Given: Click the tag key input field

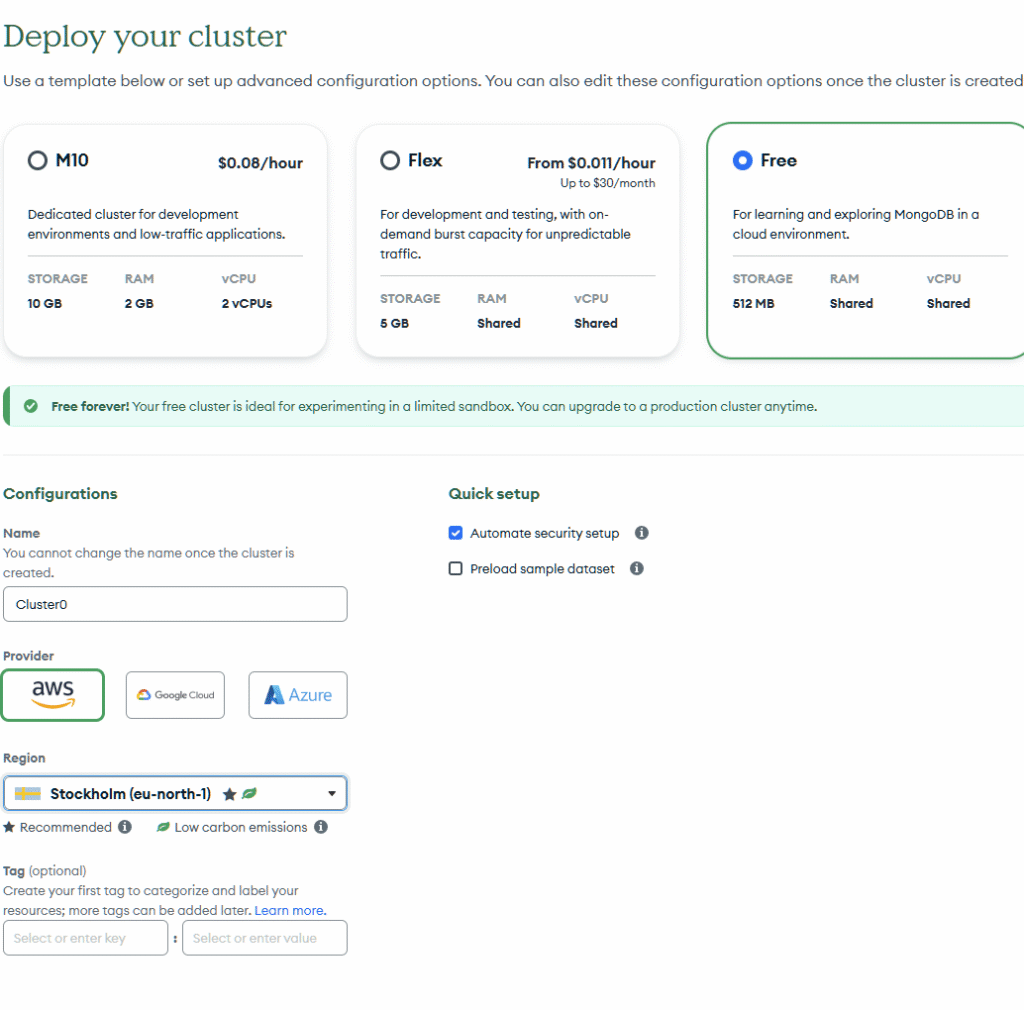Looking at the screenshot, I should 86,938.
